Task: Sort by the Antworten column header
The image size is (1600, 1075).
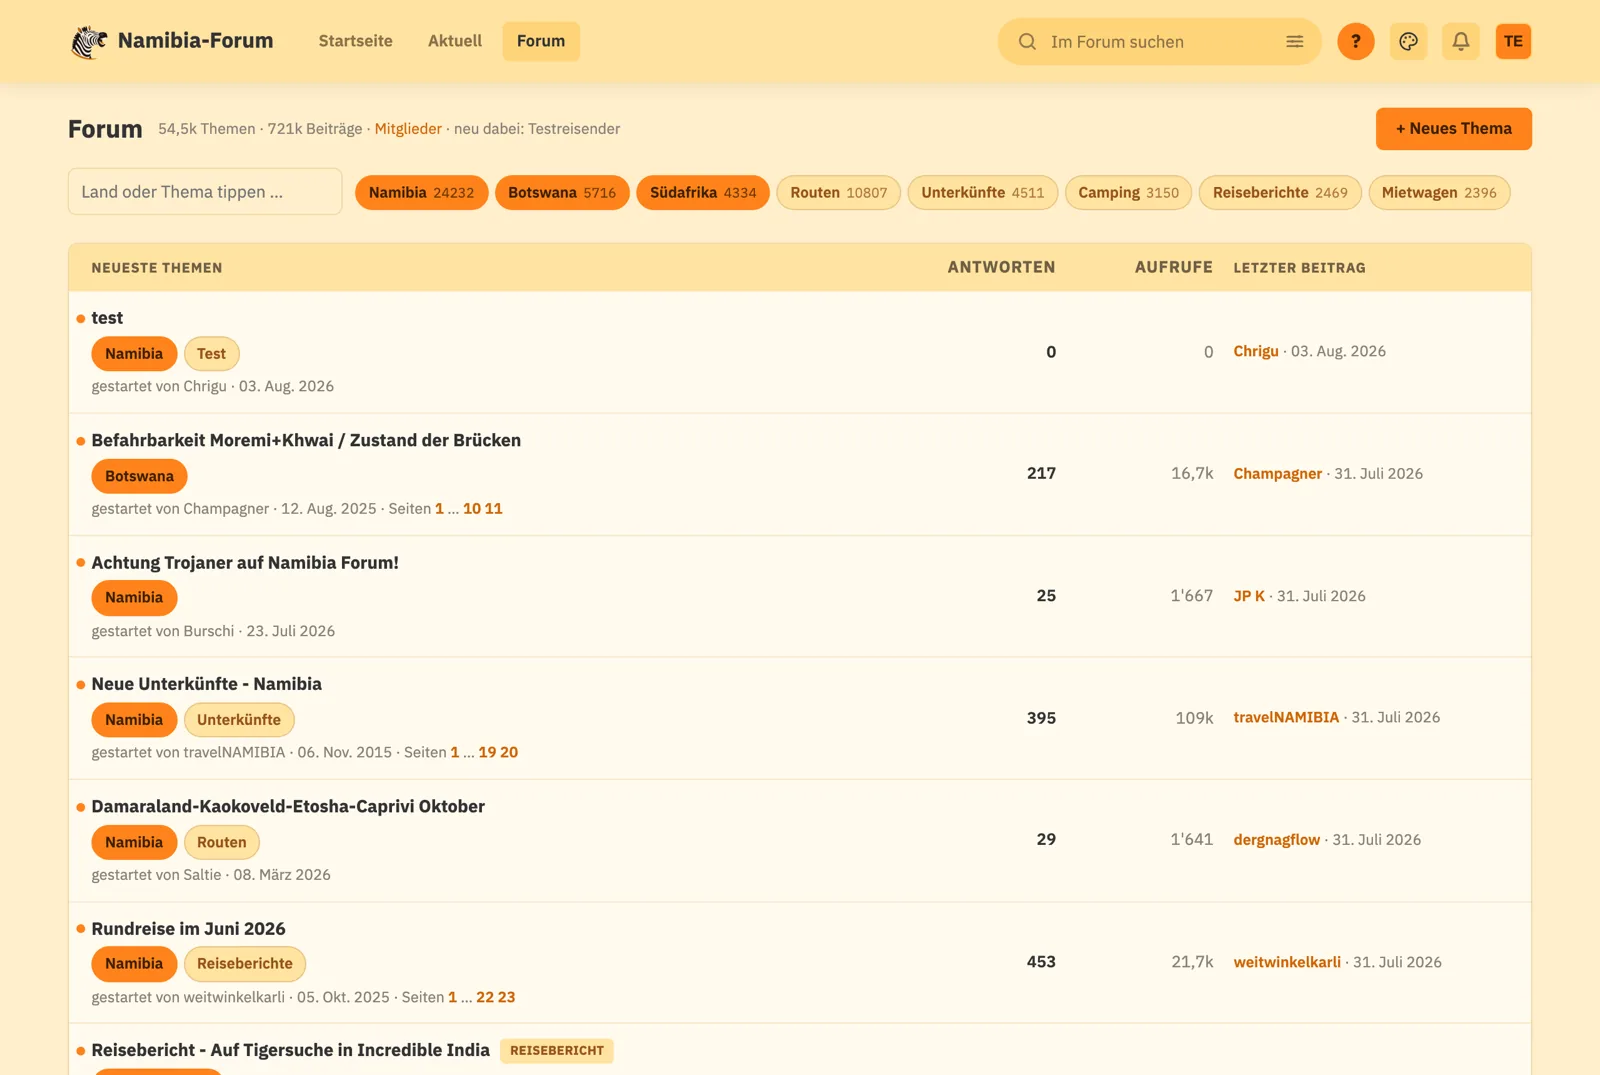Action: click(x=1001, y=267)
